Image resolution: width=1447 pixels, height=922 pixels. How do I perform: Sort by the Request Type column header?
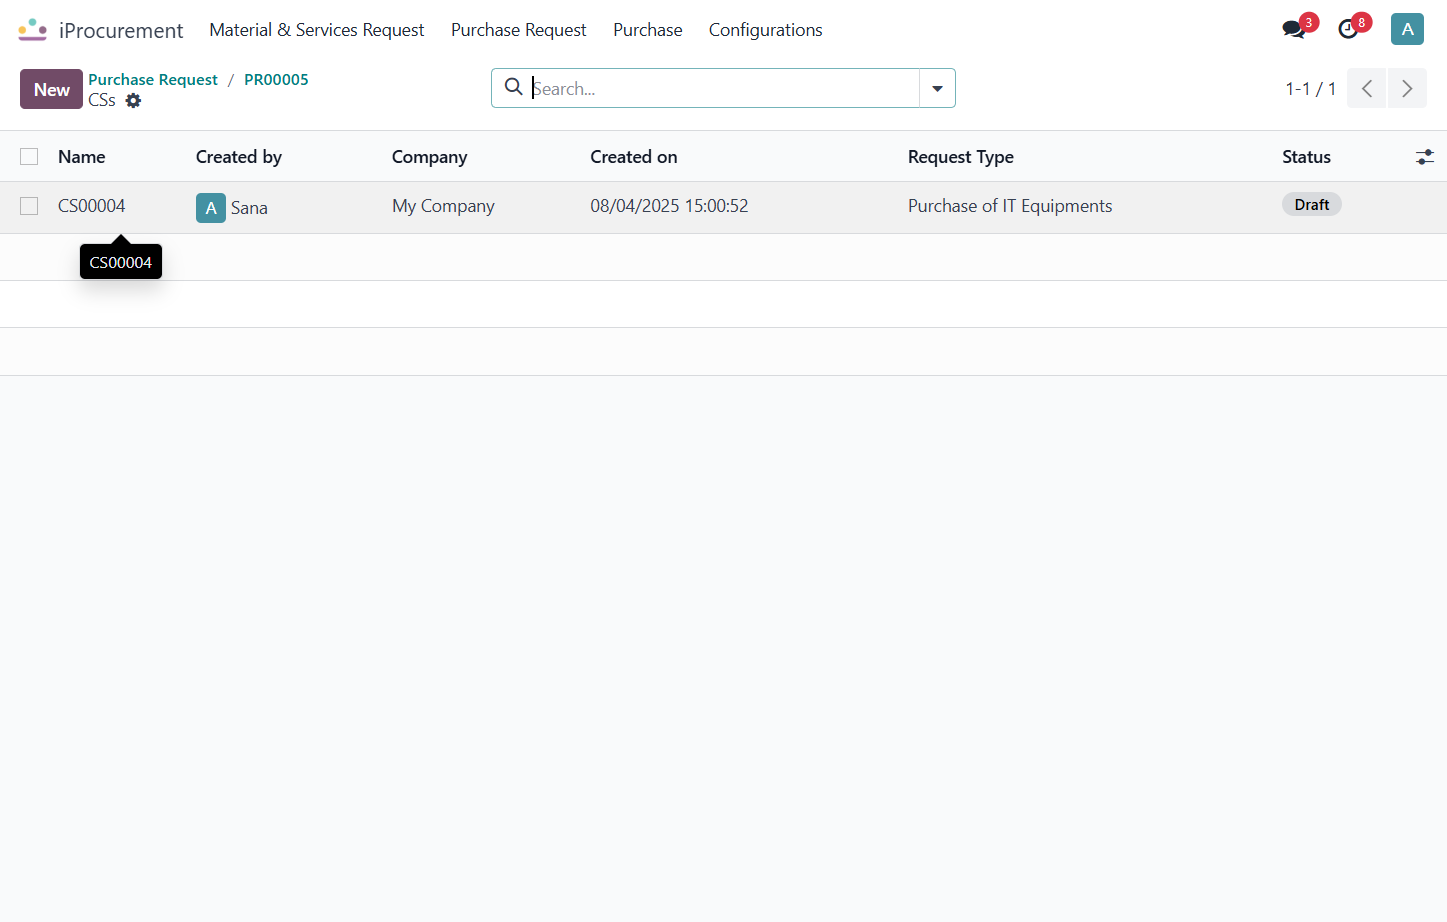960,157
